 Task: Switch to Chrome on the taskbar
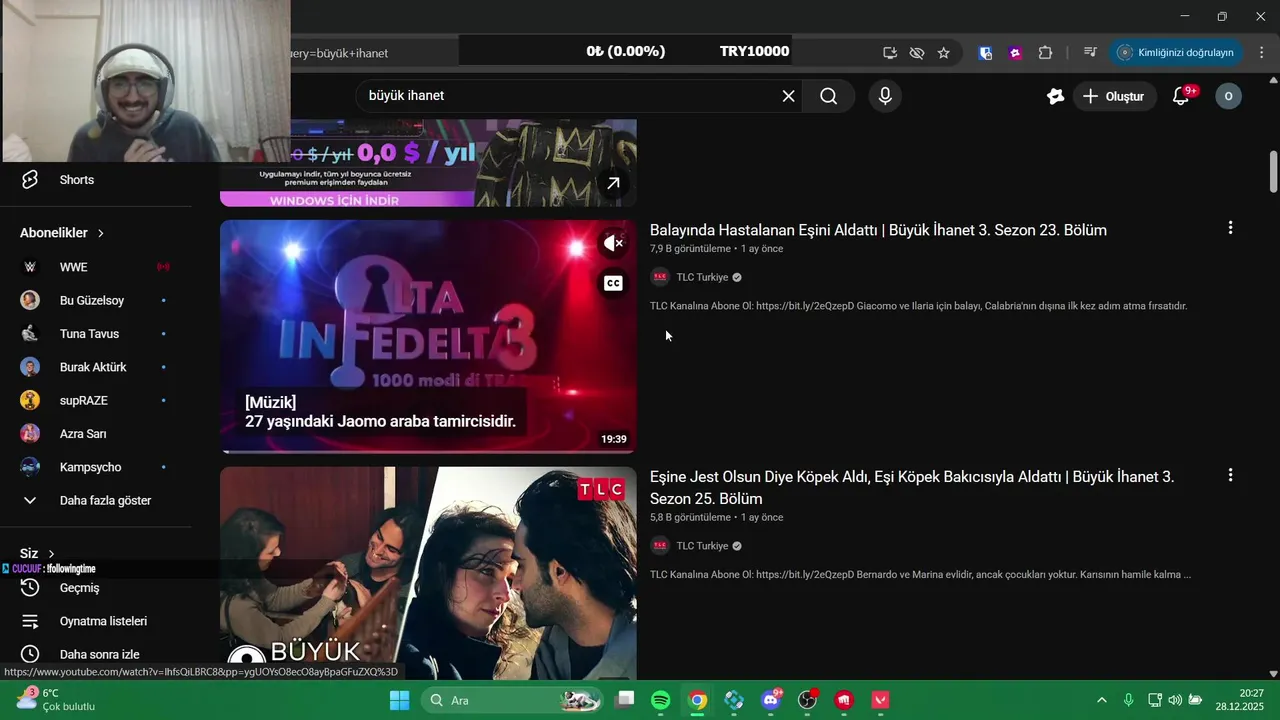tap(698, 700)
